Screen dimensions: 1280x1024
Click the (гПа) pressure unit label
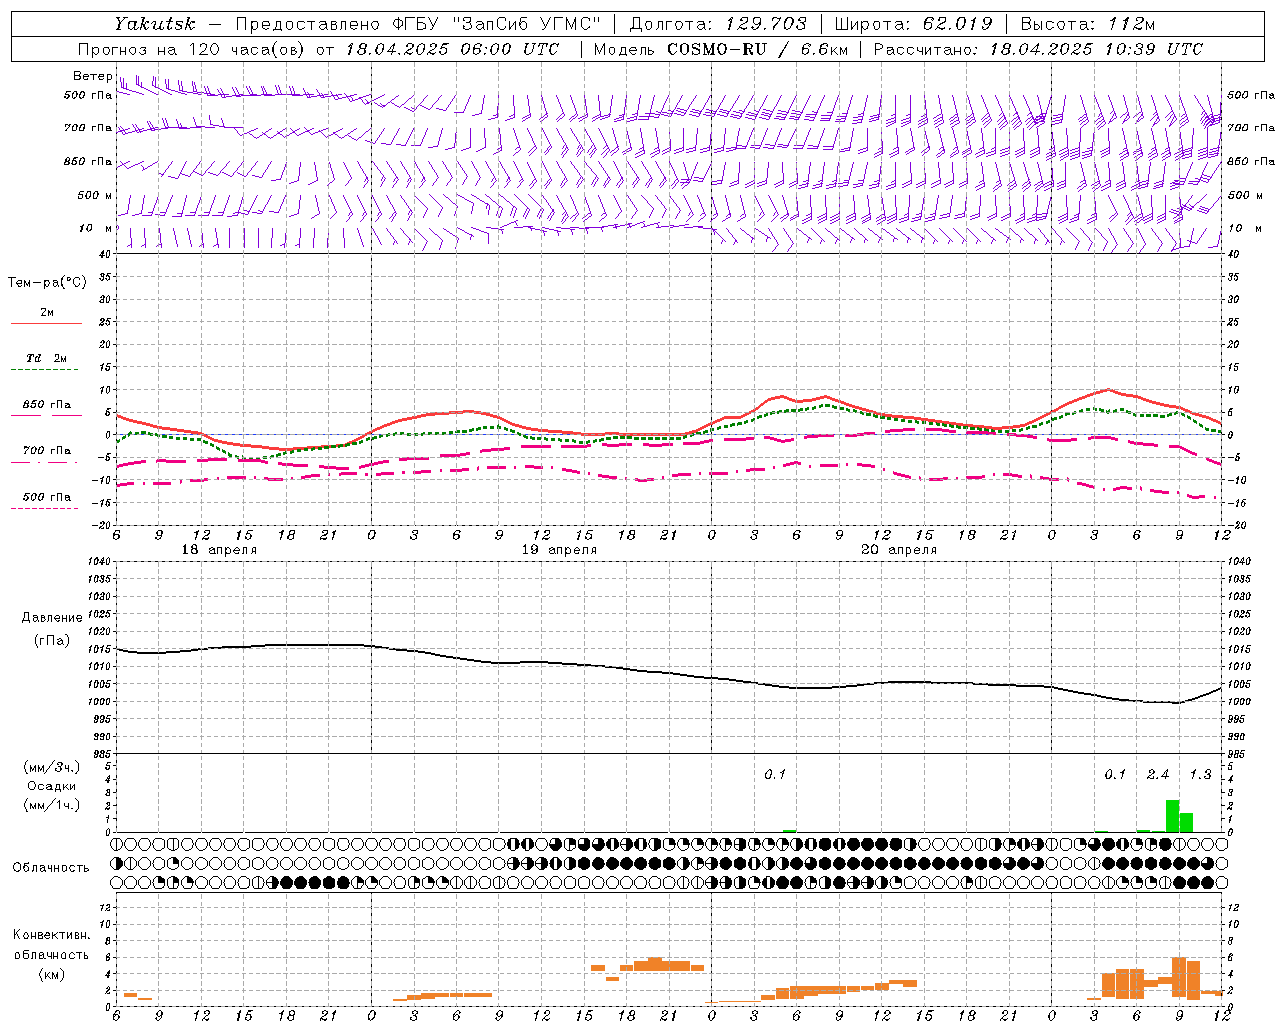(x=52, y=640)
